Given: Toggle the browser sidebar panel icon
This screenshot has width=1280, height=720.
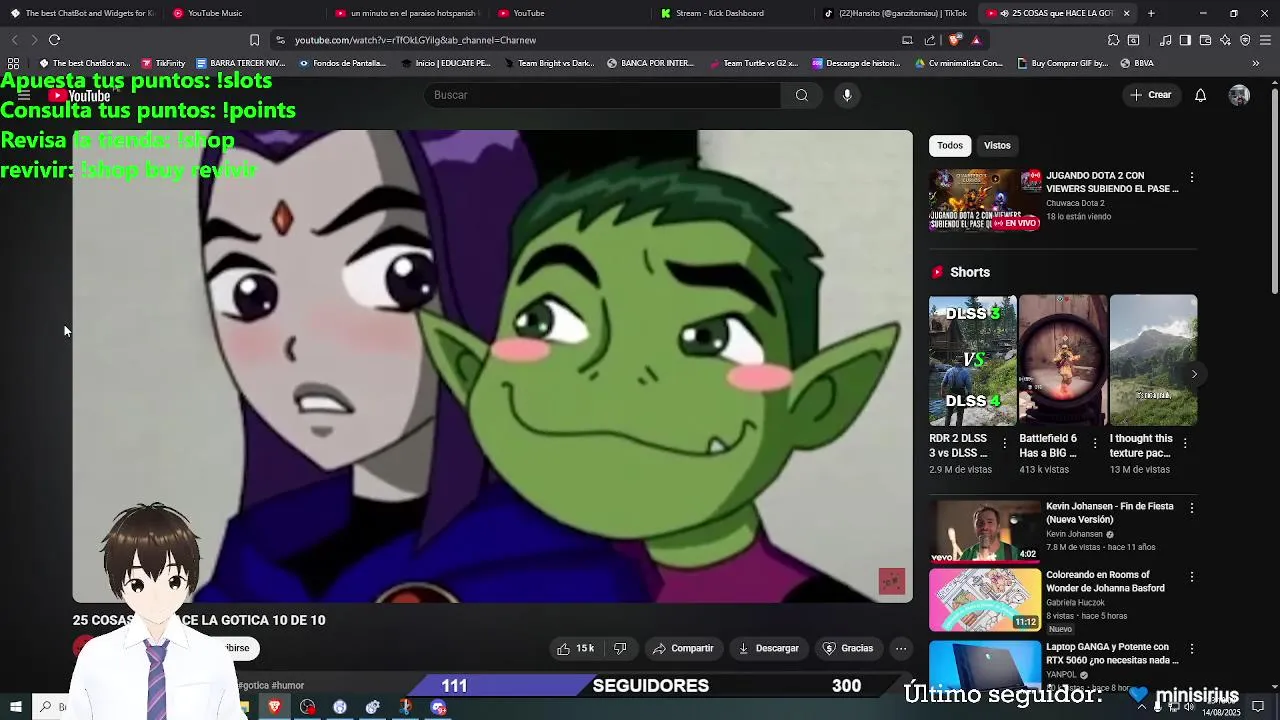Looking at the screenshot, I should coord(1185,40).
